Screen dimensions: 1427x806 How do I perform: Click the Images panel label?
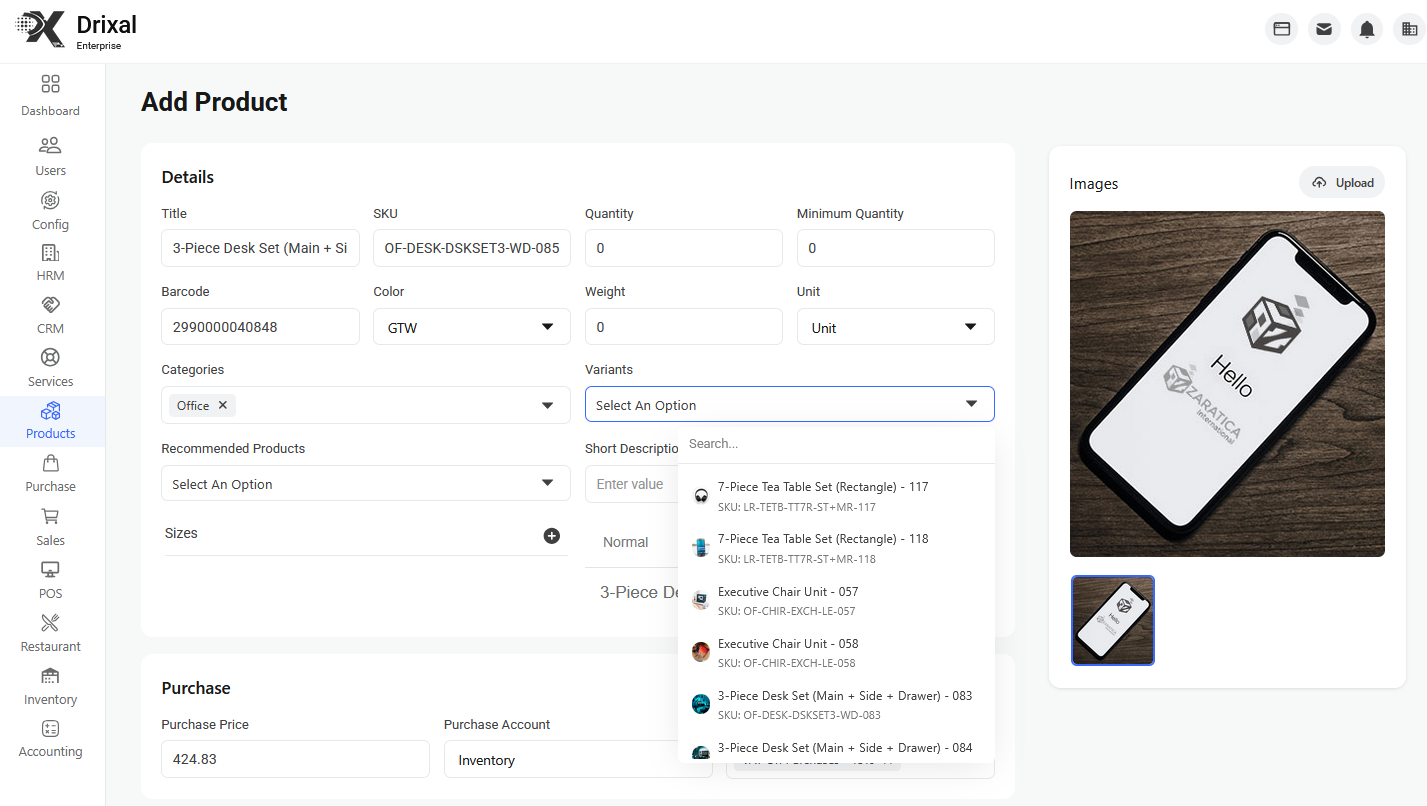click(1093, 184)
